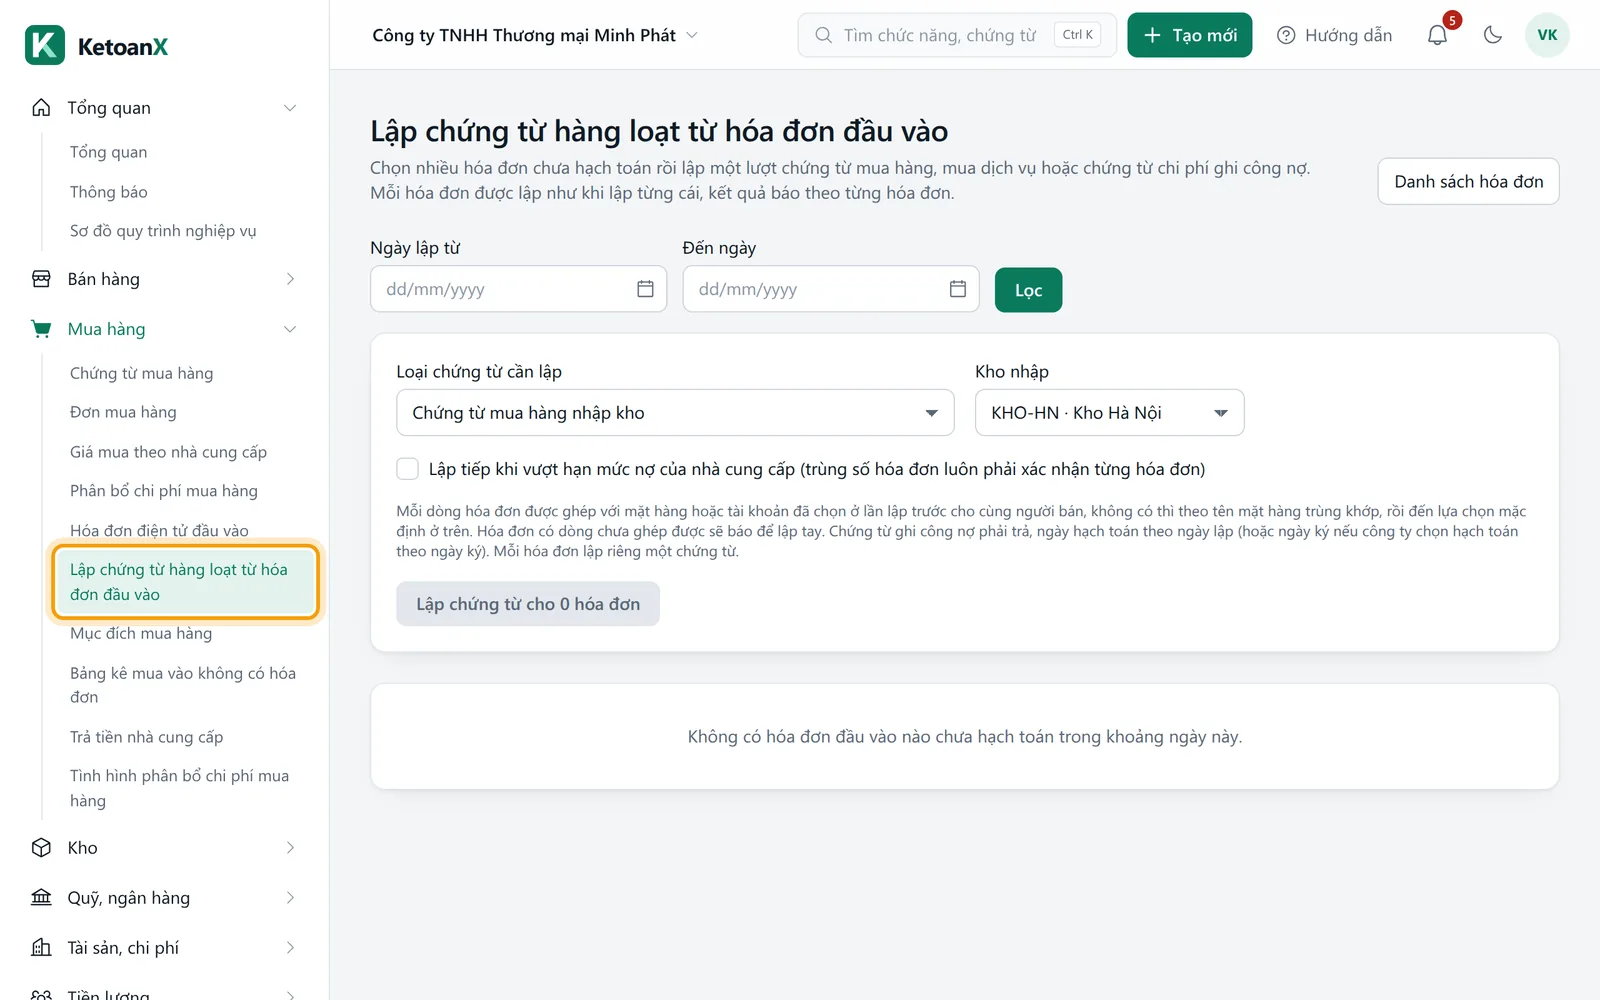
Task: Click the Bán hàng store icon
Action: point(41,279)
